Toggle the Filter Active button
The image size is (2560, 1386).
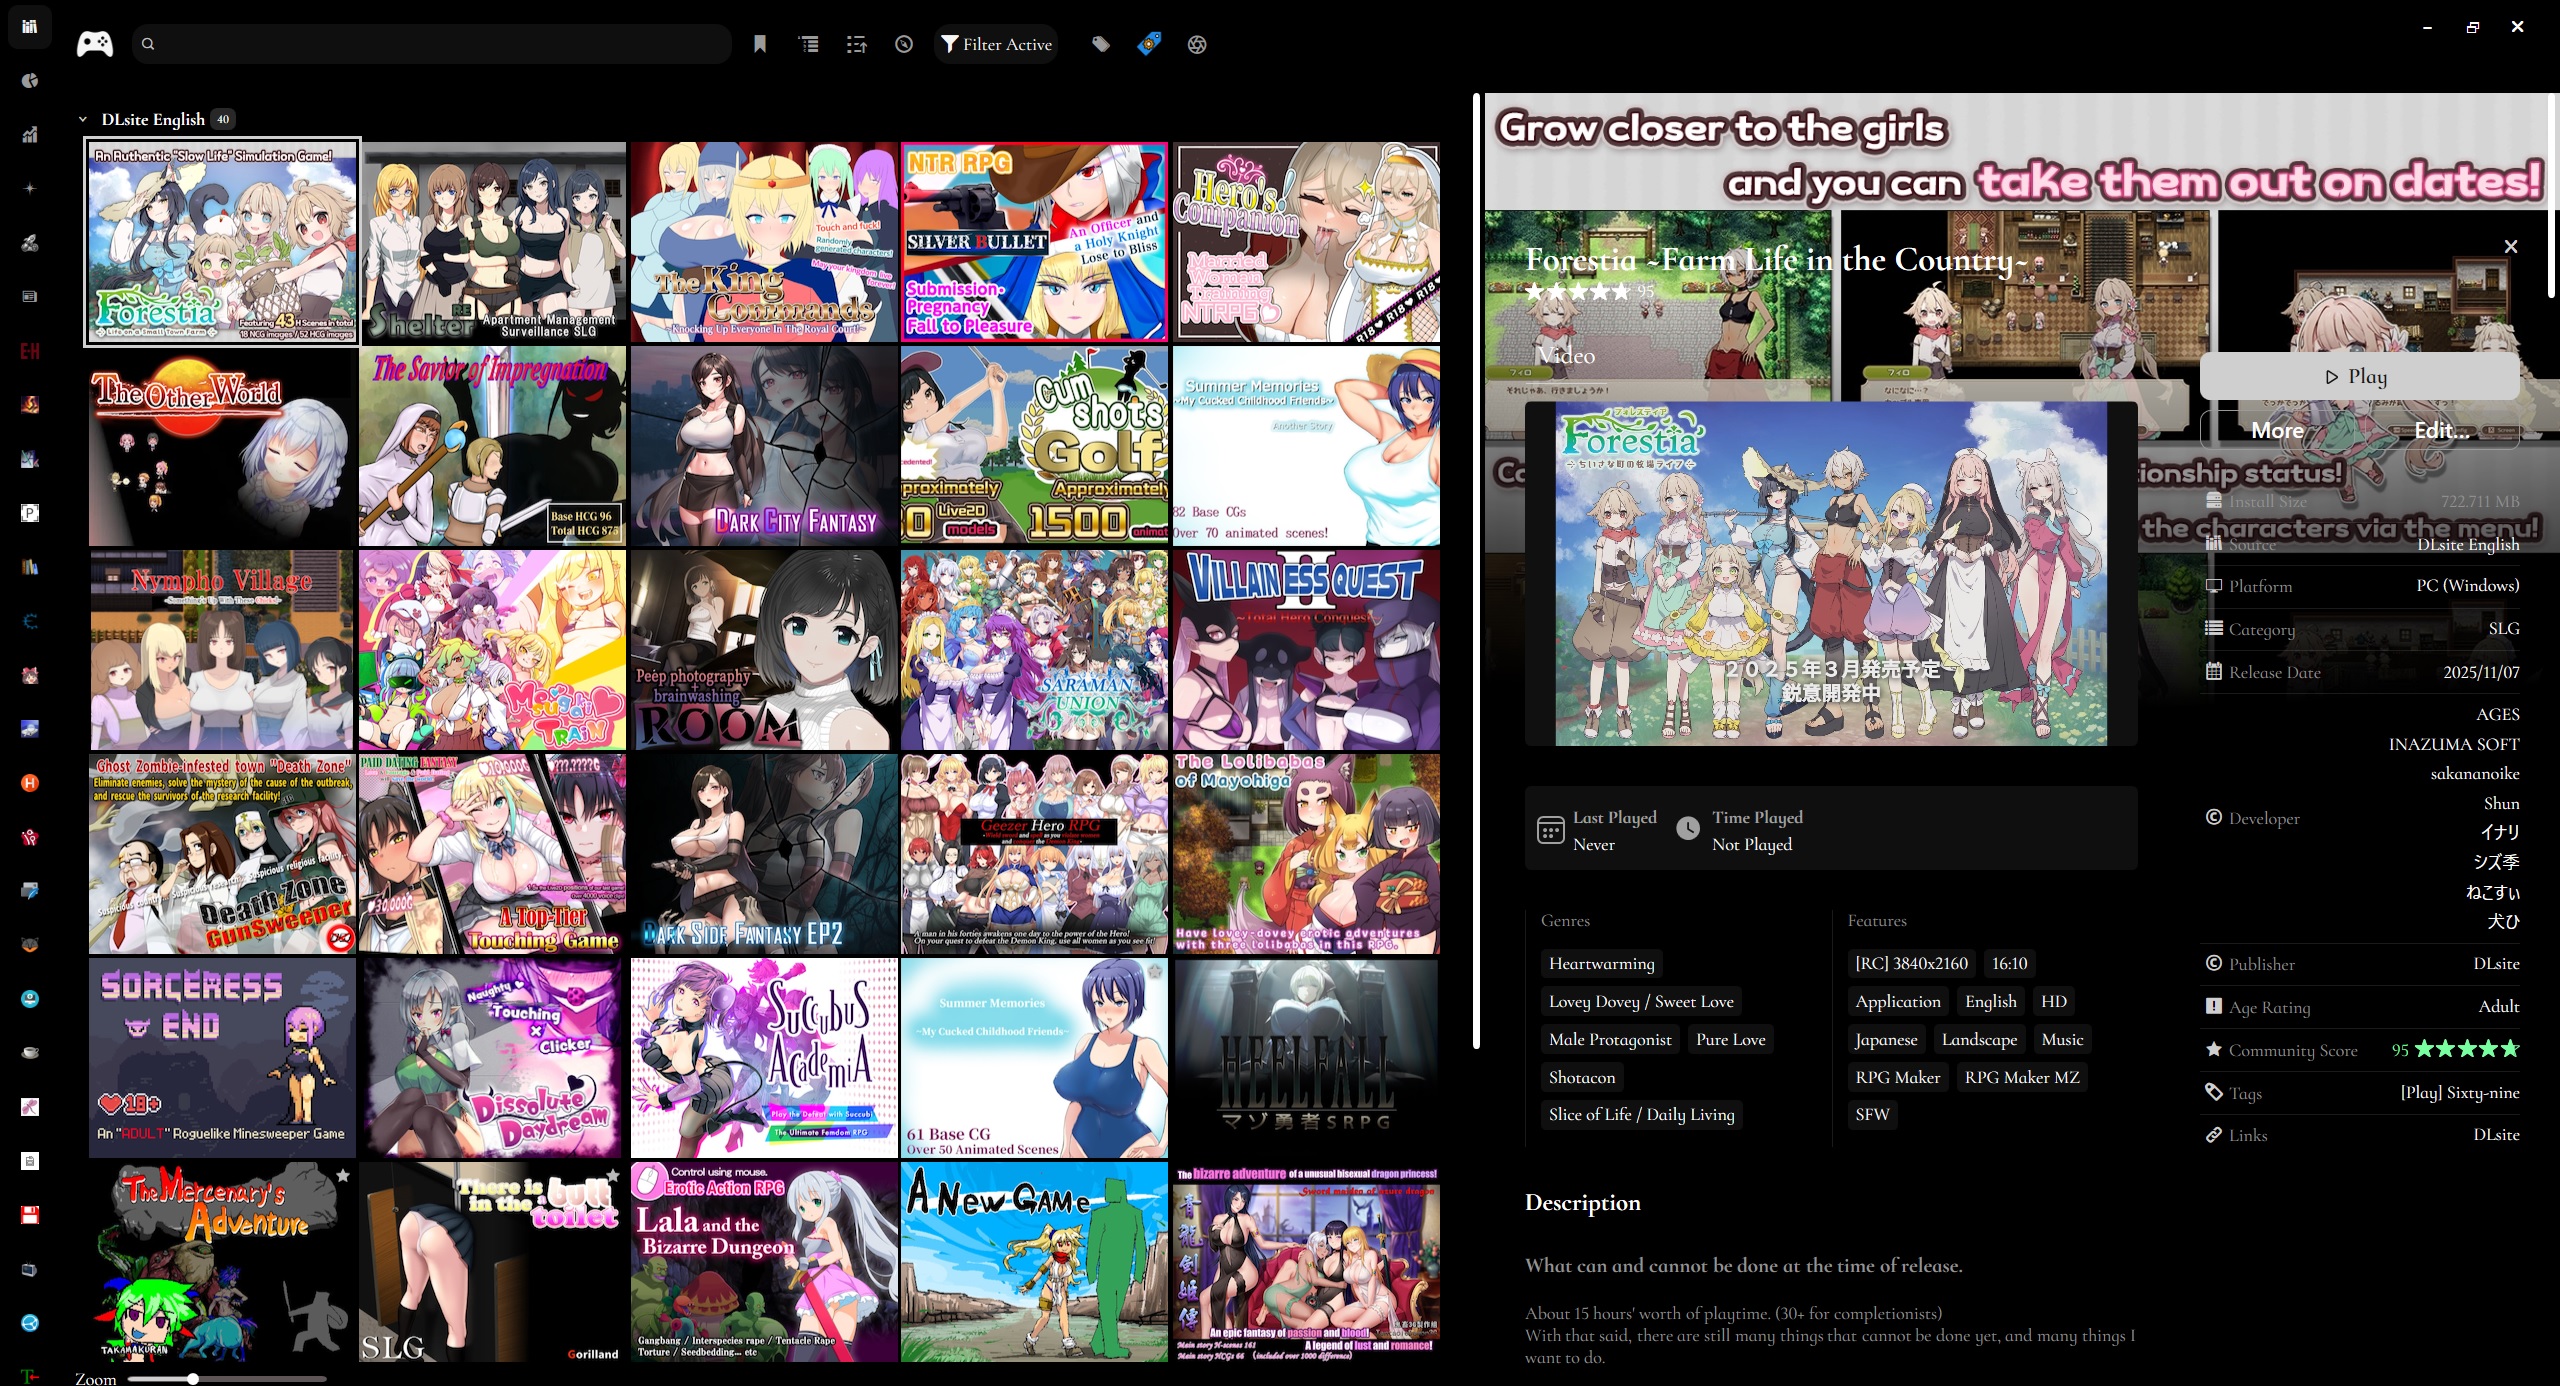pyautogui.click(x=996, y=44)
